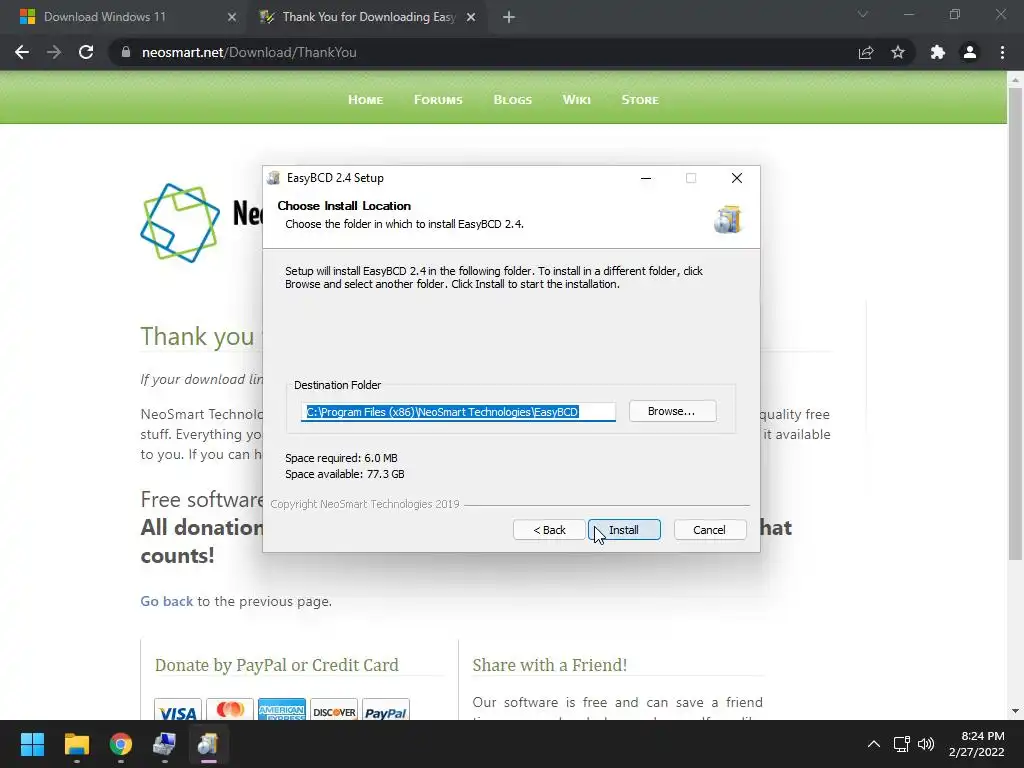The width and height of the screenshot is (1024, 768).
Task: Click the Install button in EasyBCD setup
Action: [624, 530]
